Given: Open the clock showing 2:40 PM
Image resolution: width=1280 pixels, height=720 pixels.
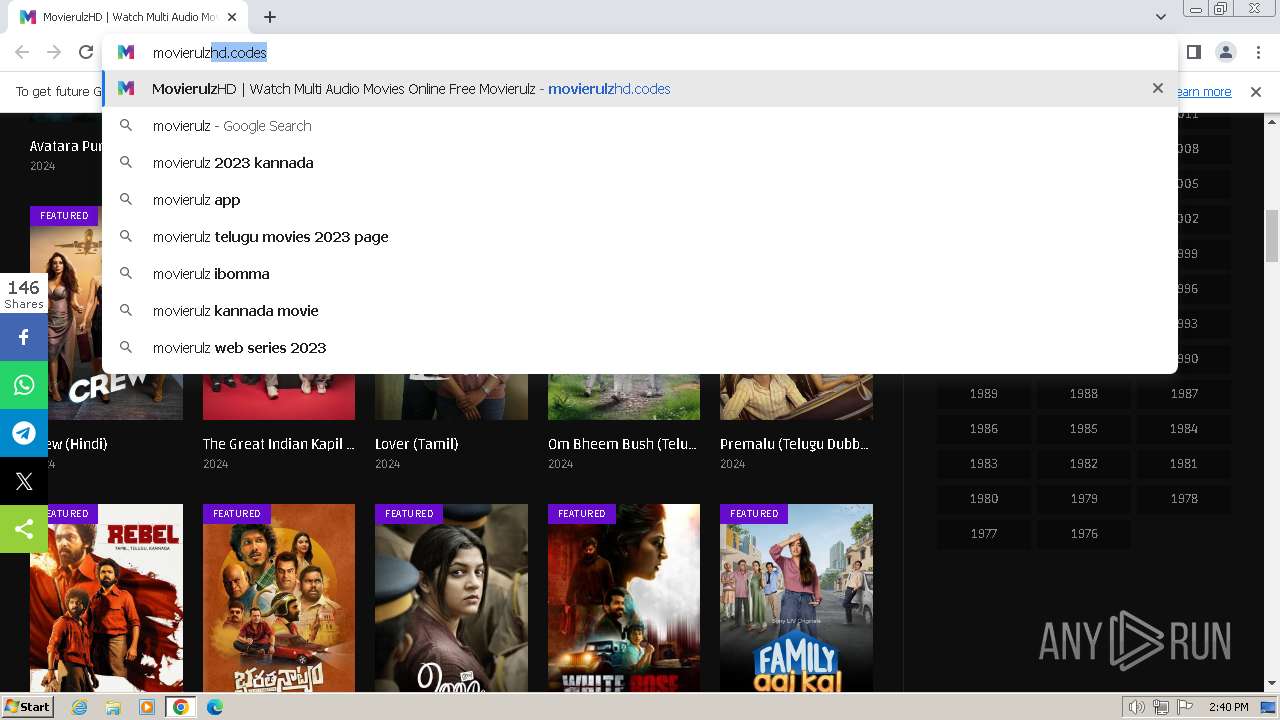Looking at the screenshot, I should (x=1228, y=707).
